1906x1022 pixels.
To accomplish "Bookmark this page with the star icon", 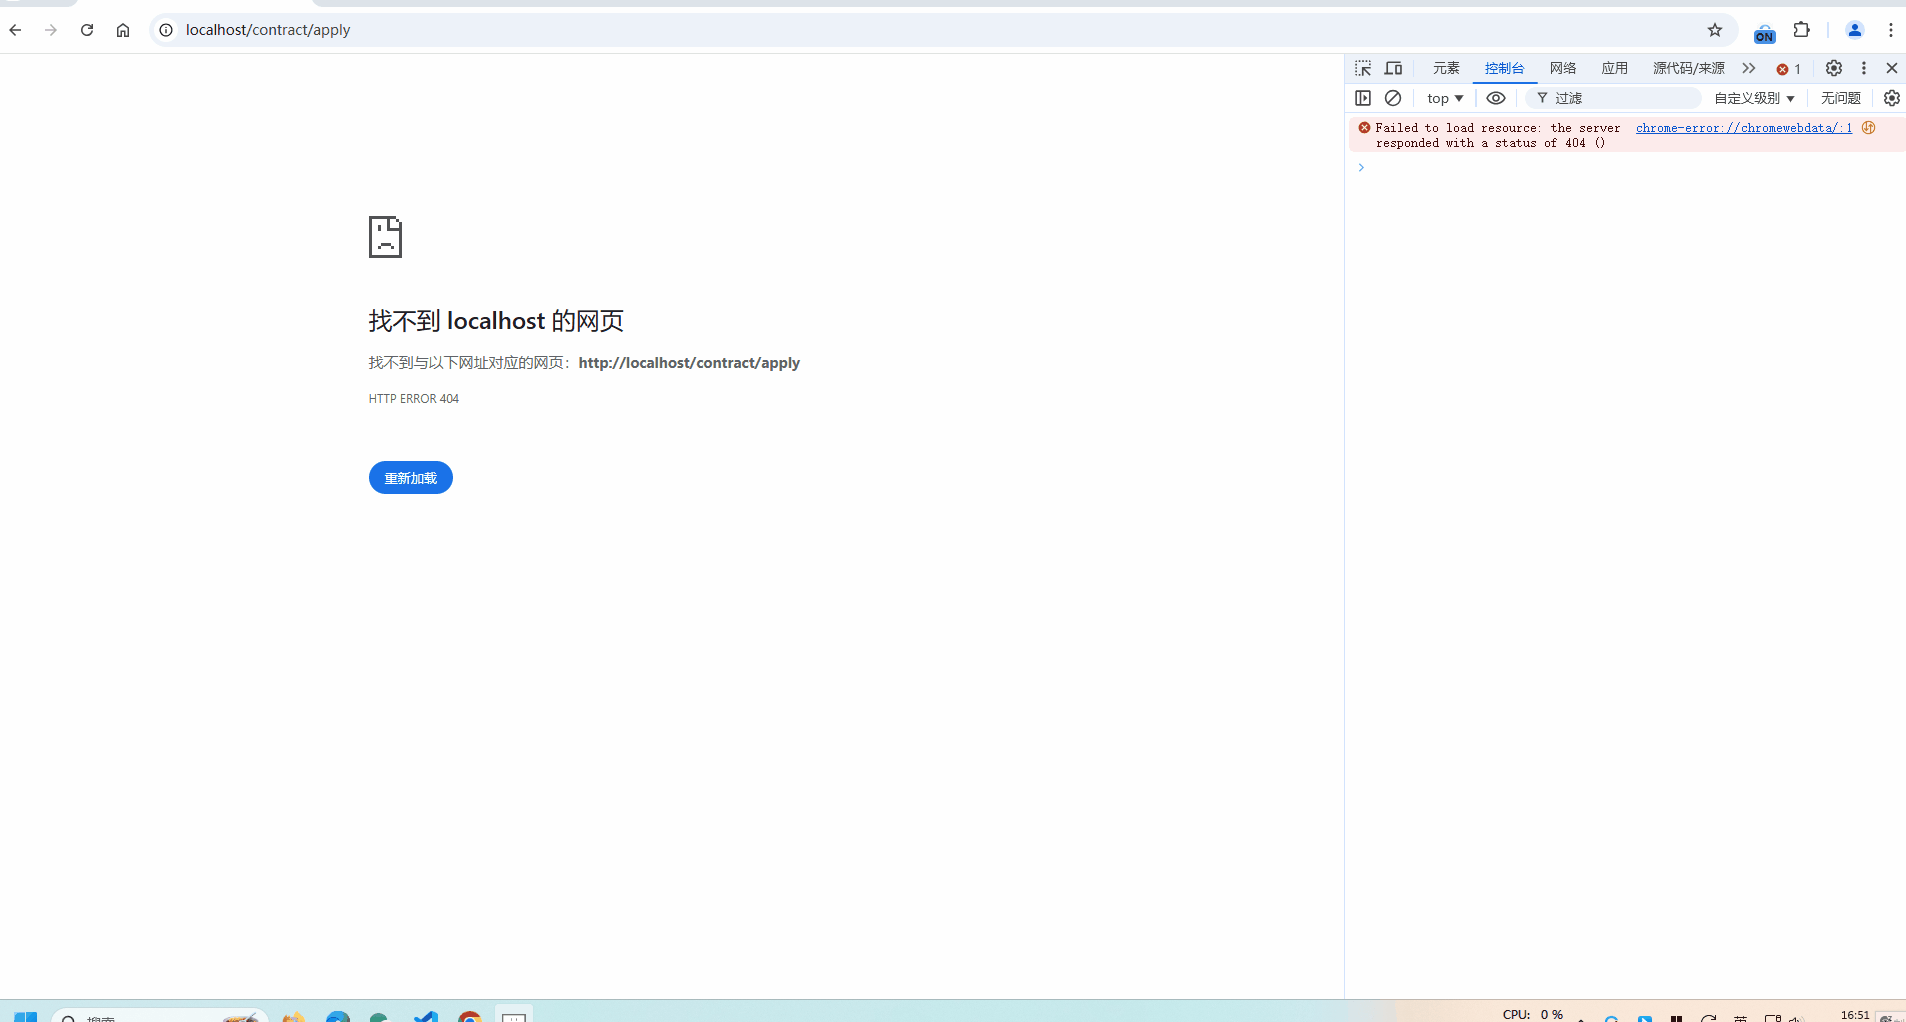I will (1715, 30).
